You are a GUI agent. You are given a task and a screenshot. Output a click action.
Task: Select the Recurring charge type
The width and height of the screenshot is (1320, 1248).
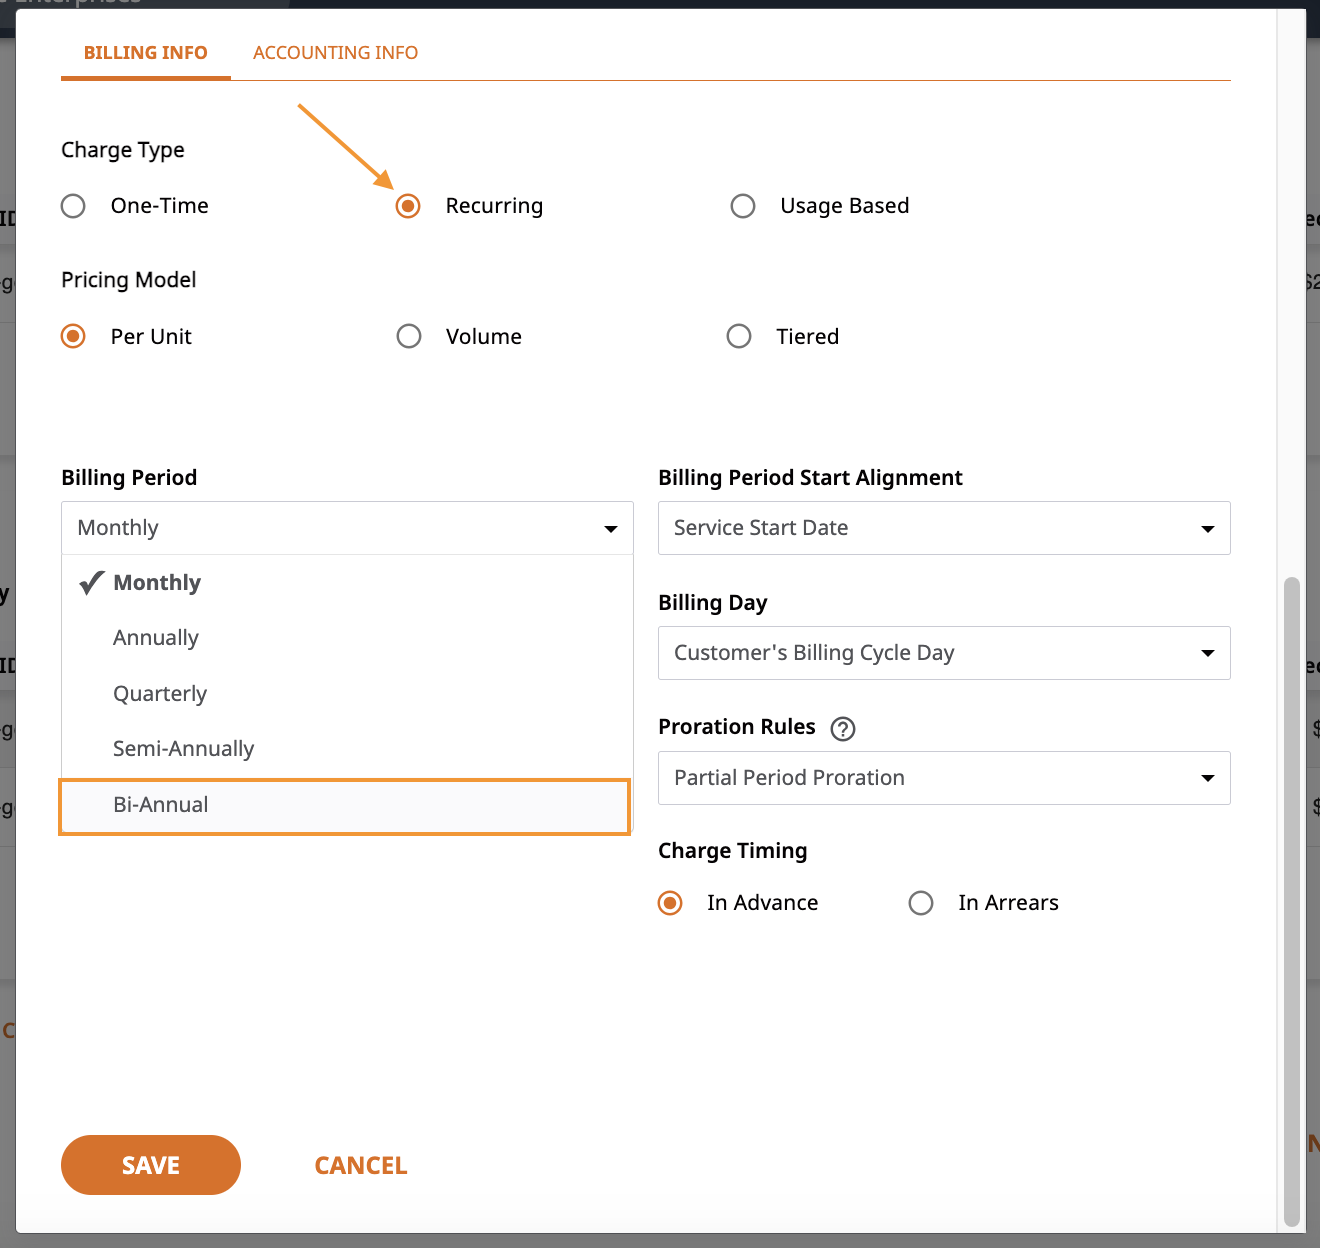408,206
